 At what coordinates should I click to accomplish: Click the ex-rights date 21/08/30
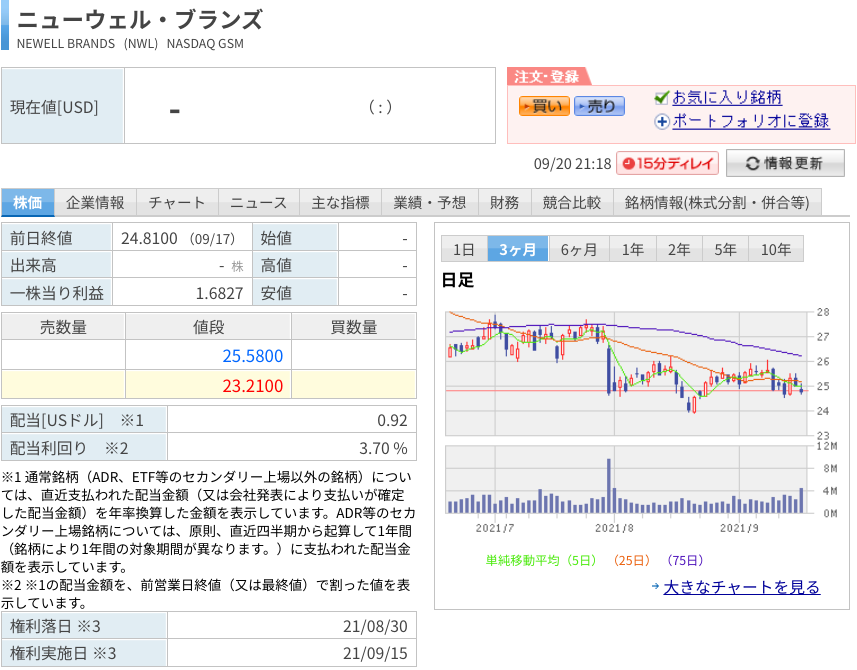point(375,626)
